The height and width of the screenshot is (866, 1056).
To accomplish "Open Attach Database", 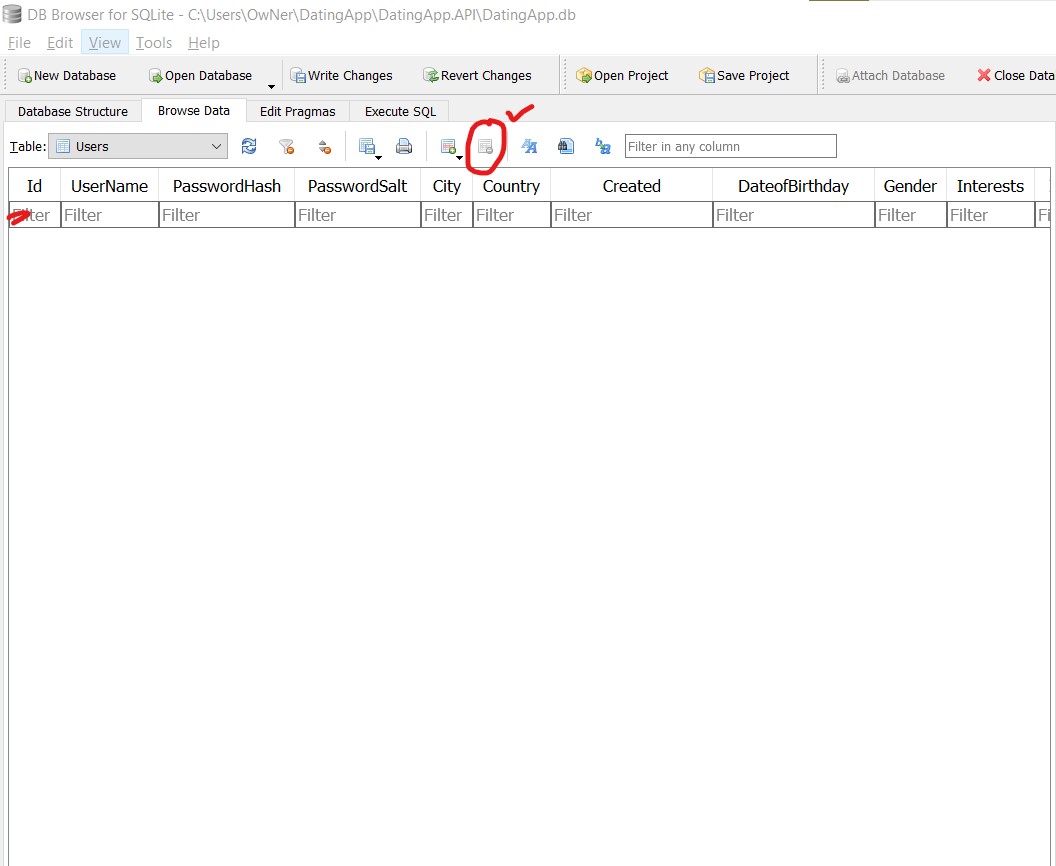I will (890, 75).
